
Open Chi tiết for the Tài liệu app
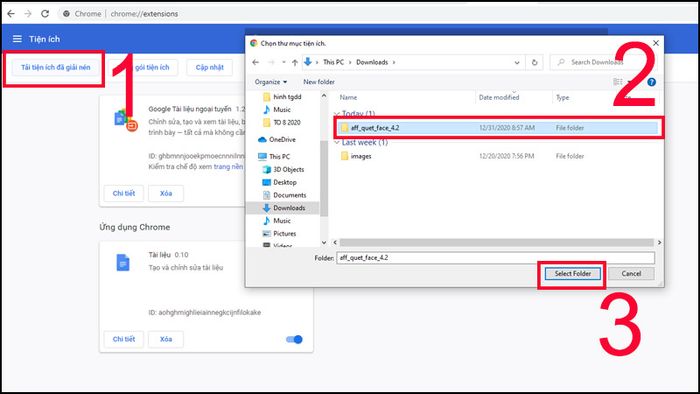coord(124,339)
